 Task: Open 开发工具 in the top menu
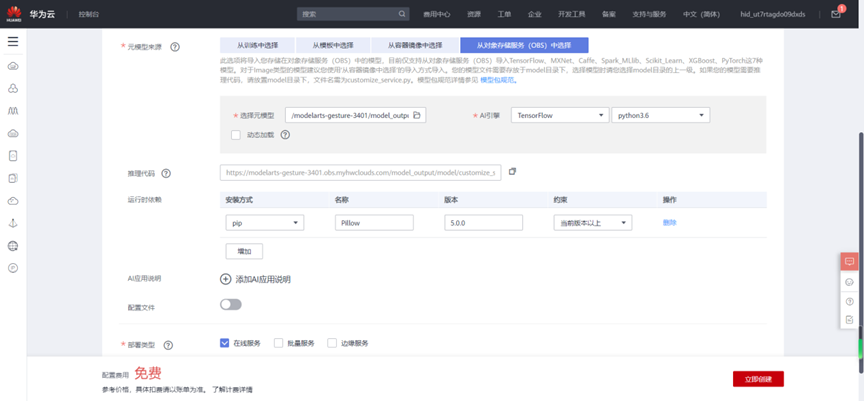[571, 14]
